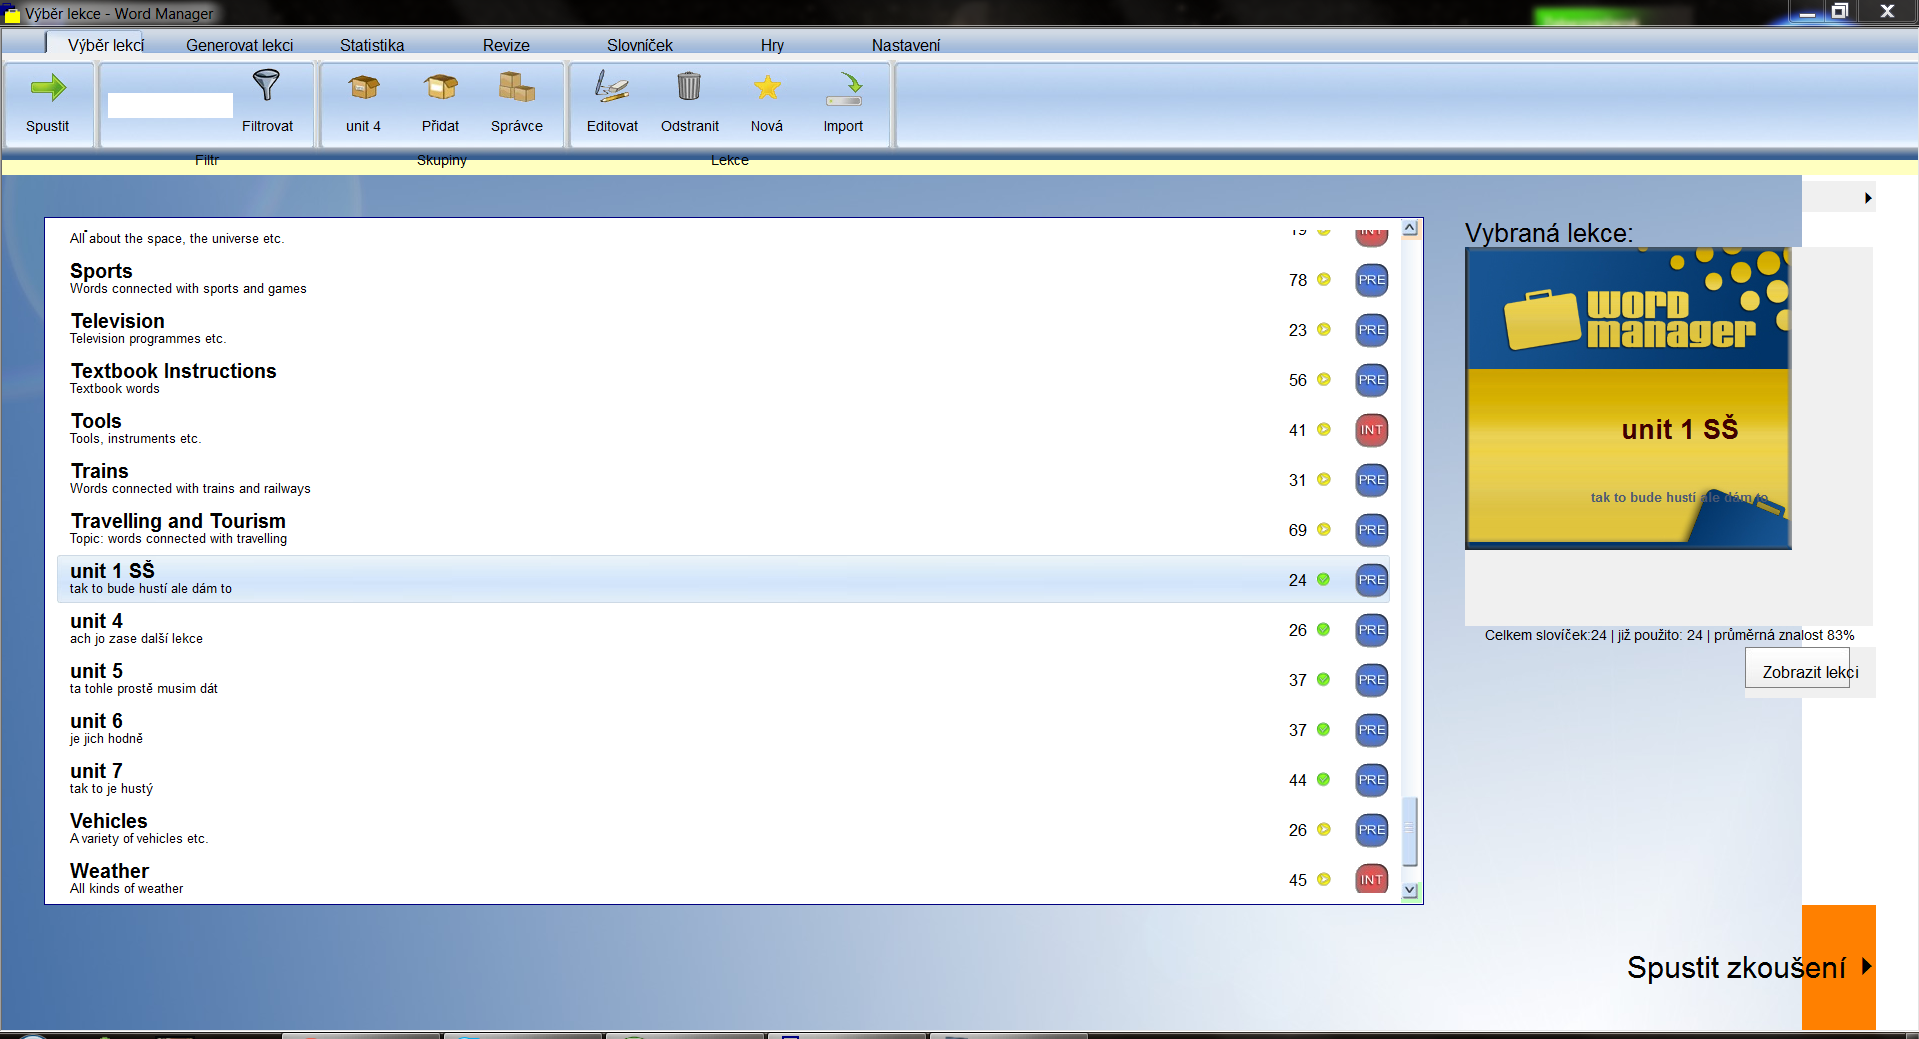Select the Travelling and Tourism lesson

click(722, 529)
